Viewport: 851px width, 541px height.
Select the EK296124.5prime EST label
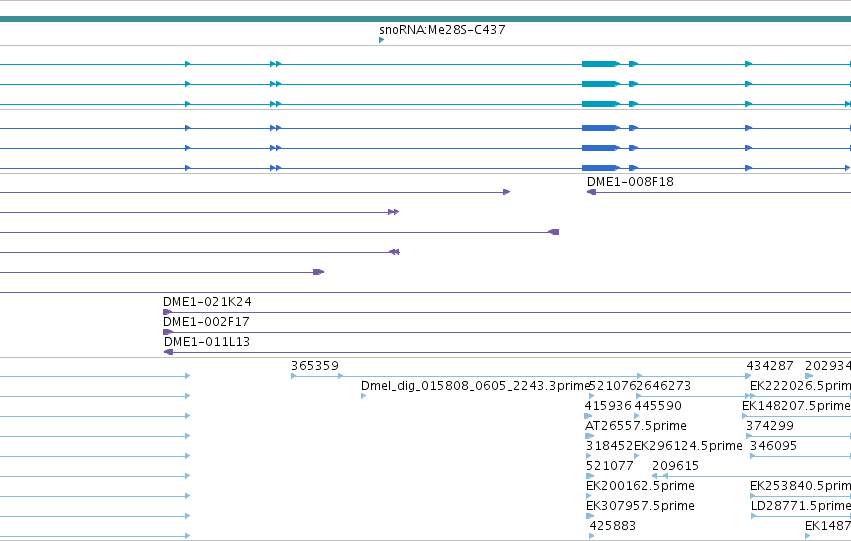(688, 446)
